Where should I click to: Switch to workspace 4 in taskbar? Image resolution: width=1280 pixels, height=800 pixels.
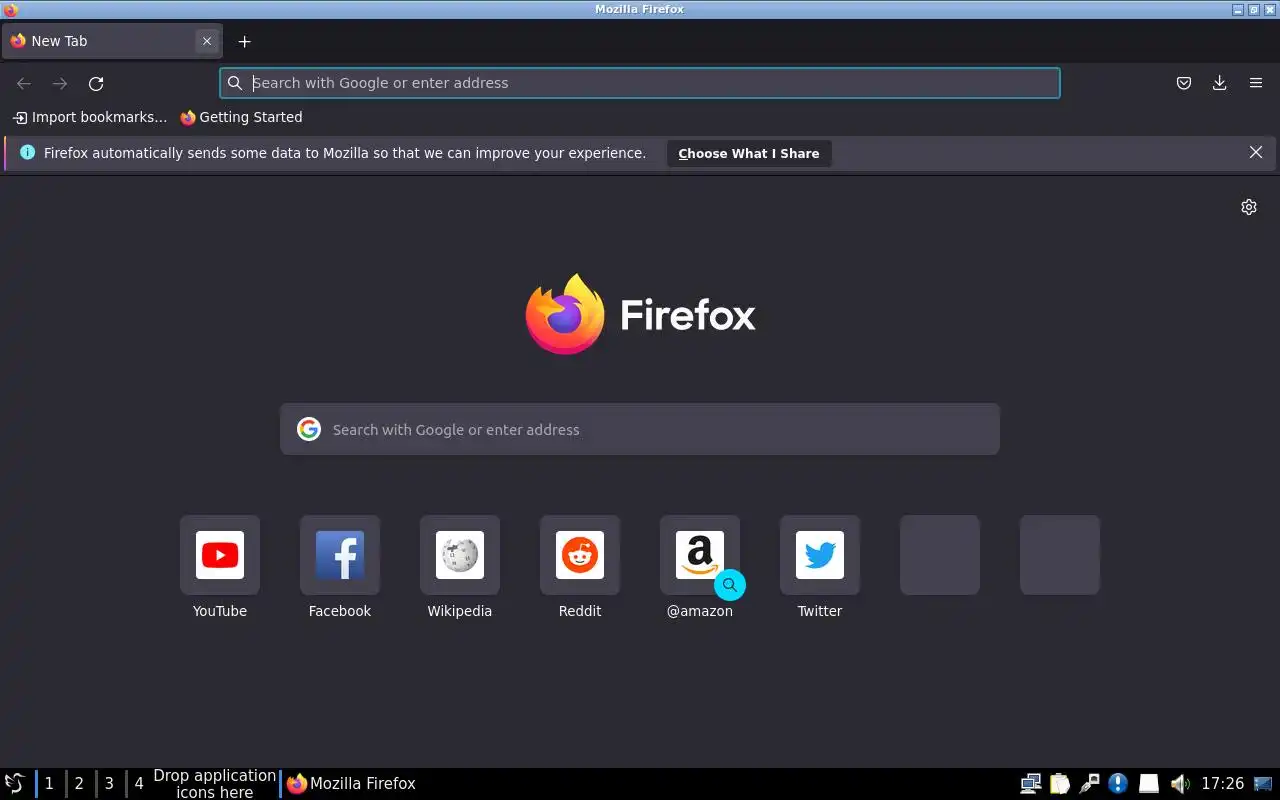coord(139,784)
